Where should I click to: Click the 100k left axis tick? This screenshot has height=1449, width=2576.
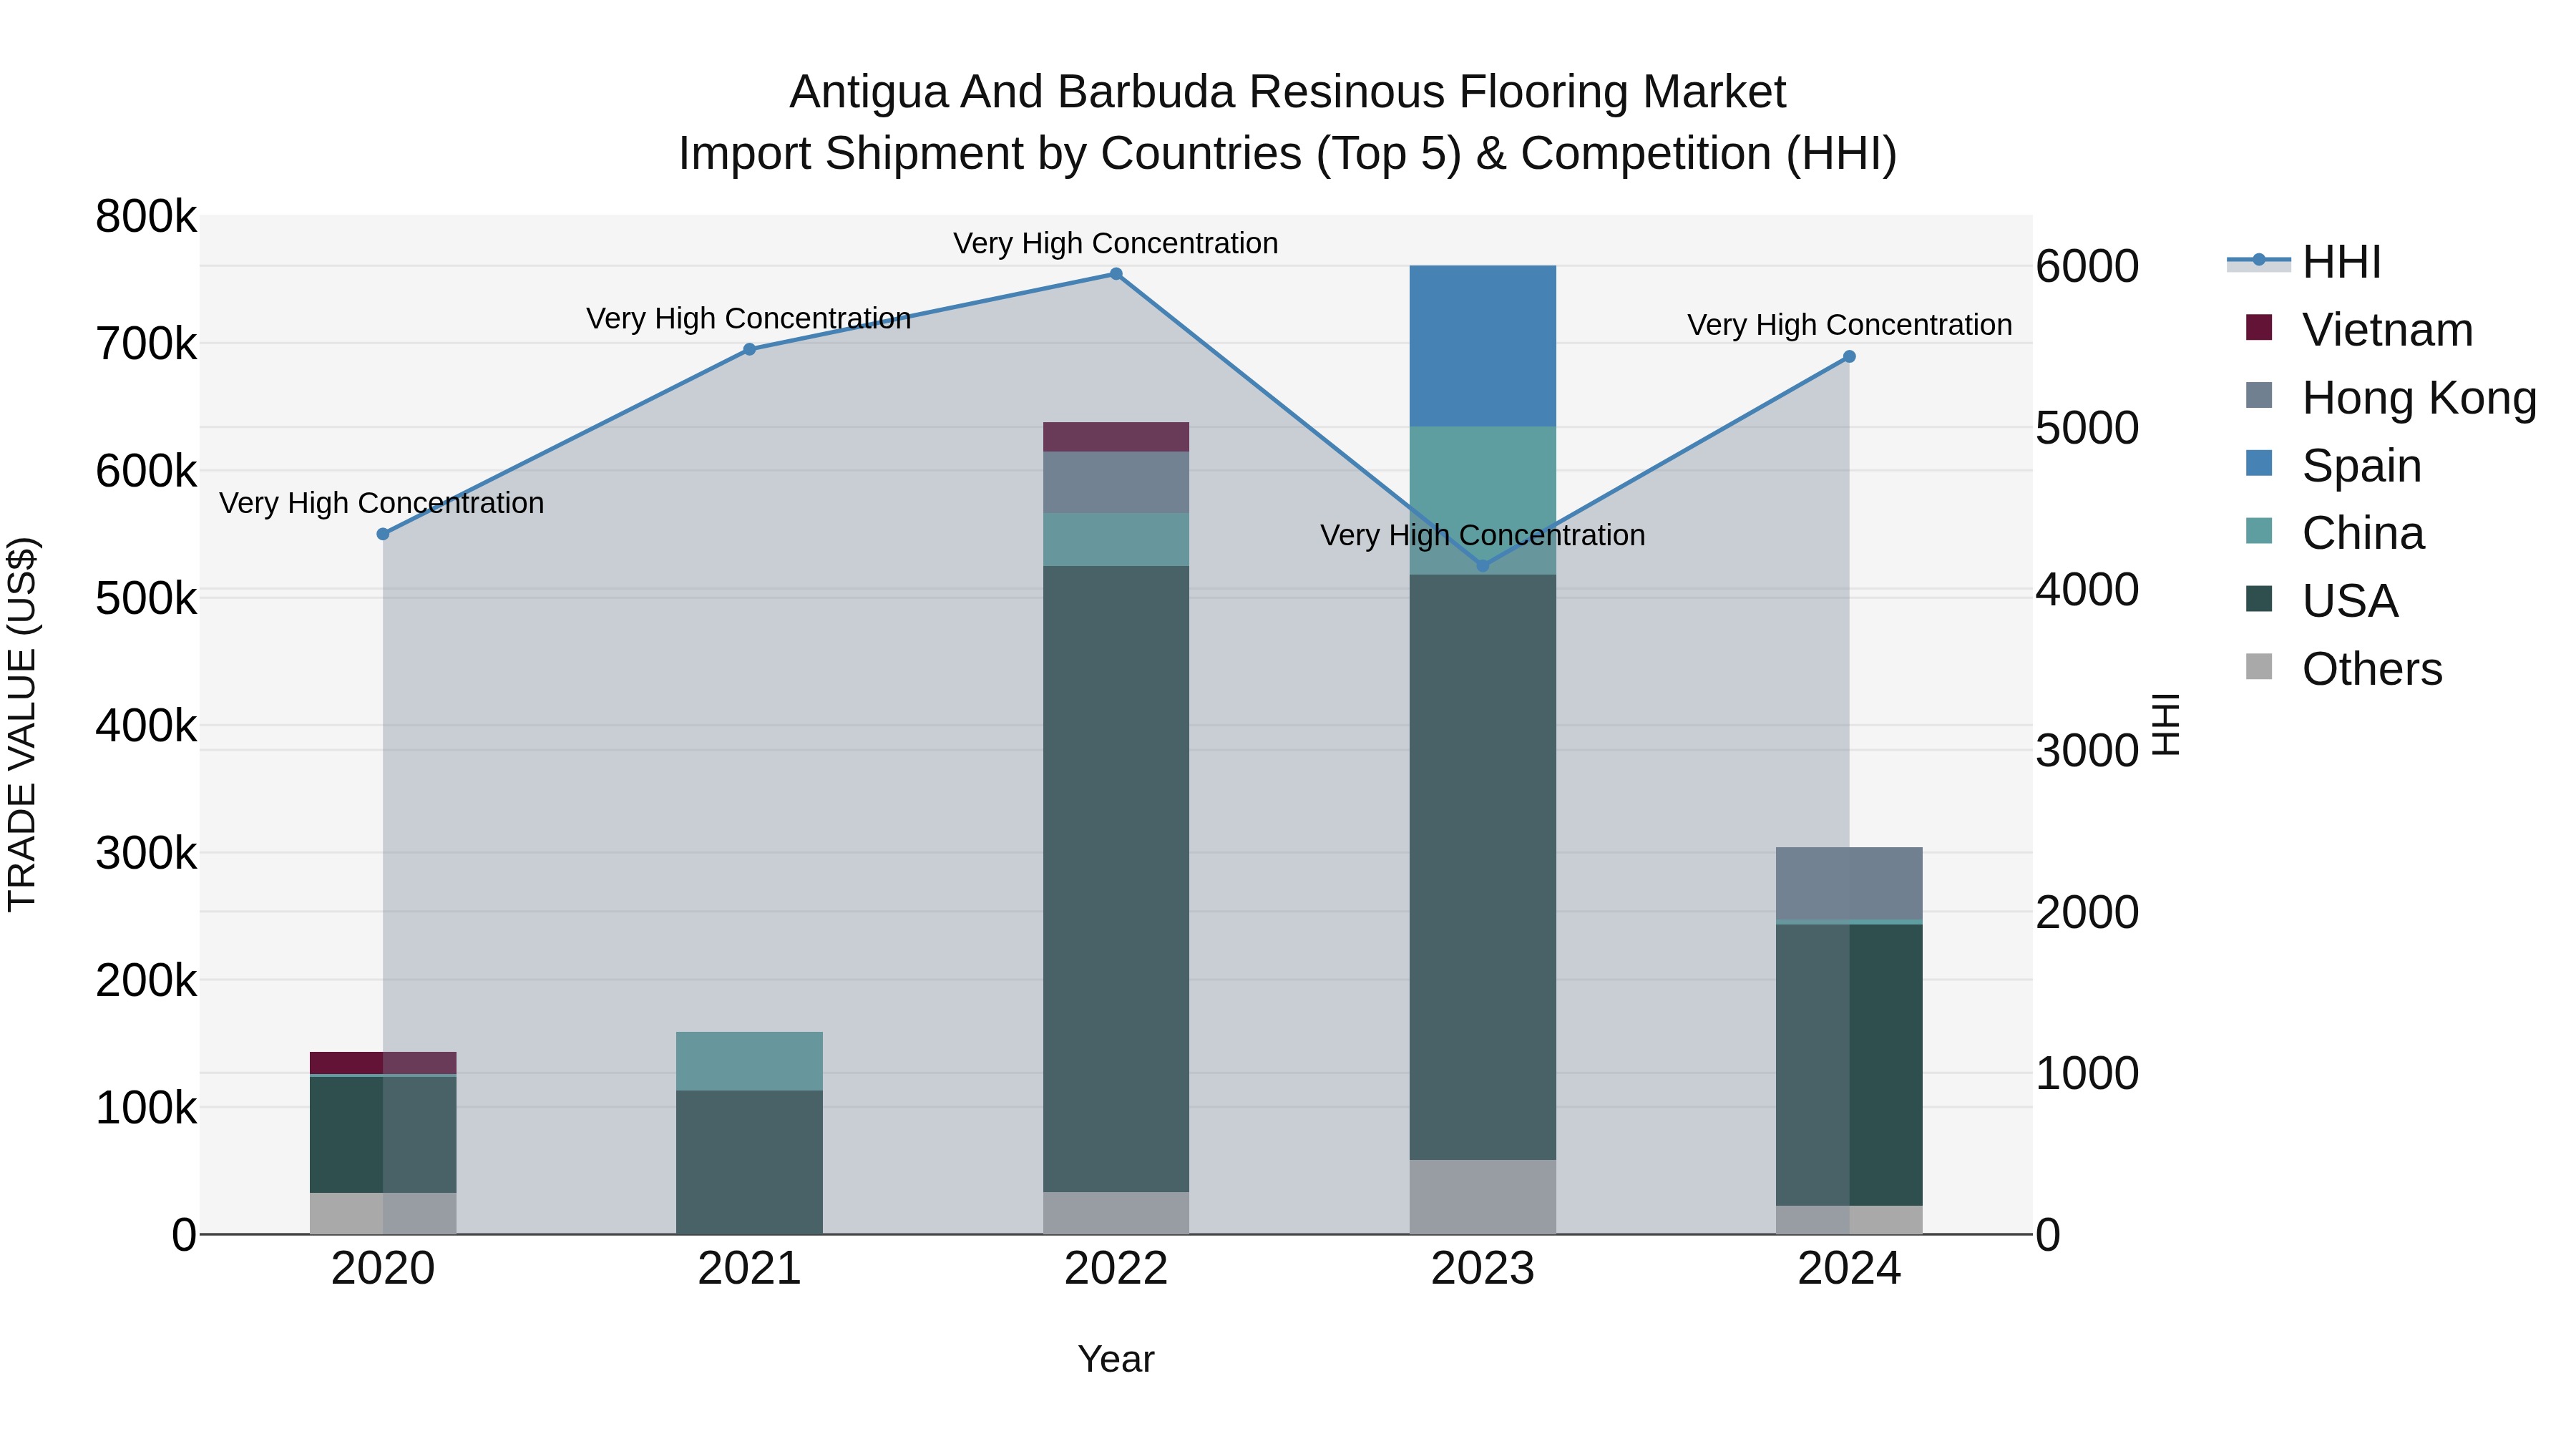(x=146, y=1108)
